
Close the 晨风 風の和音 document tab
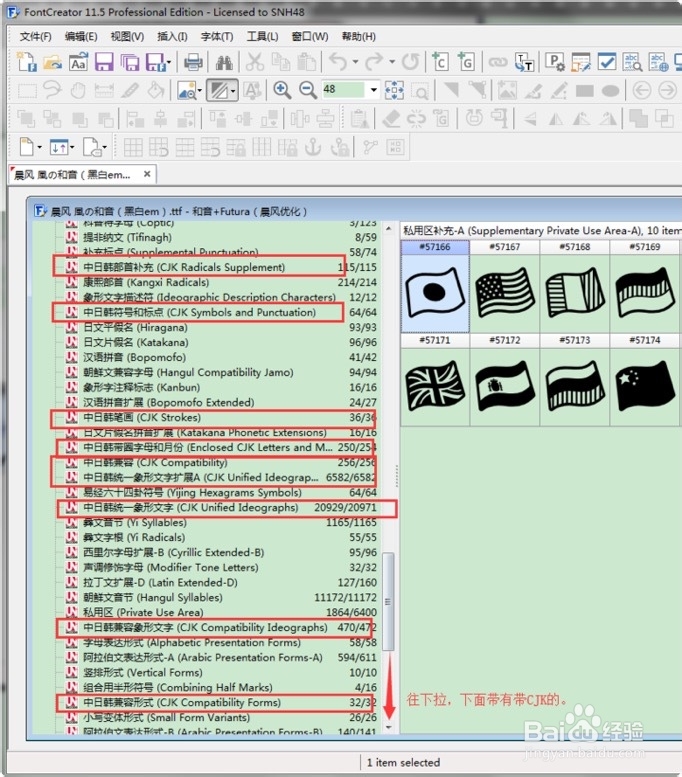coord(147,174)
